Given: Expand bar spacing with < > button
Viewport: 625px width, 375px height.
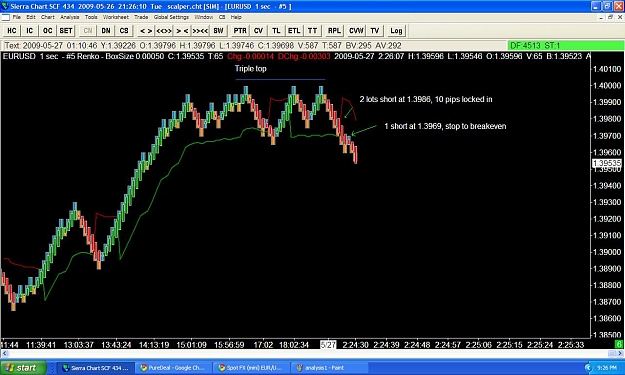Looking at the screenshot, I should [146, 31].
